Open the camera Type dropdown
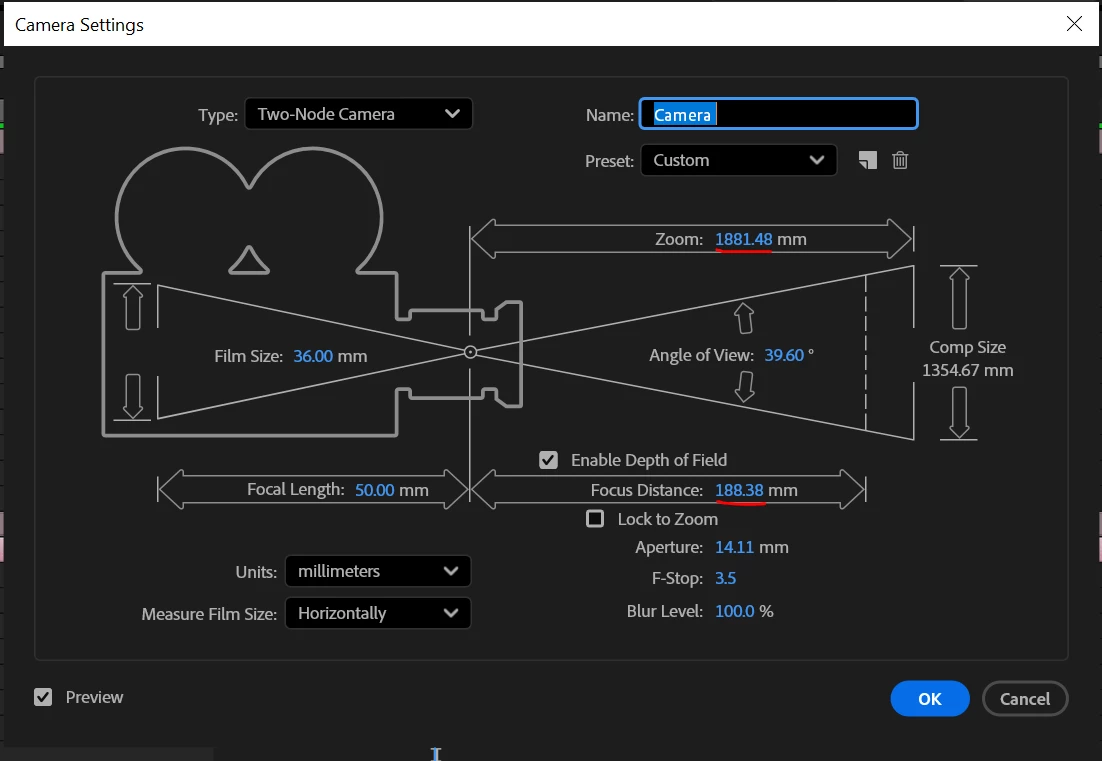This screenshot has height=761, width=1102. click(358, 114)
